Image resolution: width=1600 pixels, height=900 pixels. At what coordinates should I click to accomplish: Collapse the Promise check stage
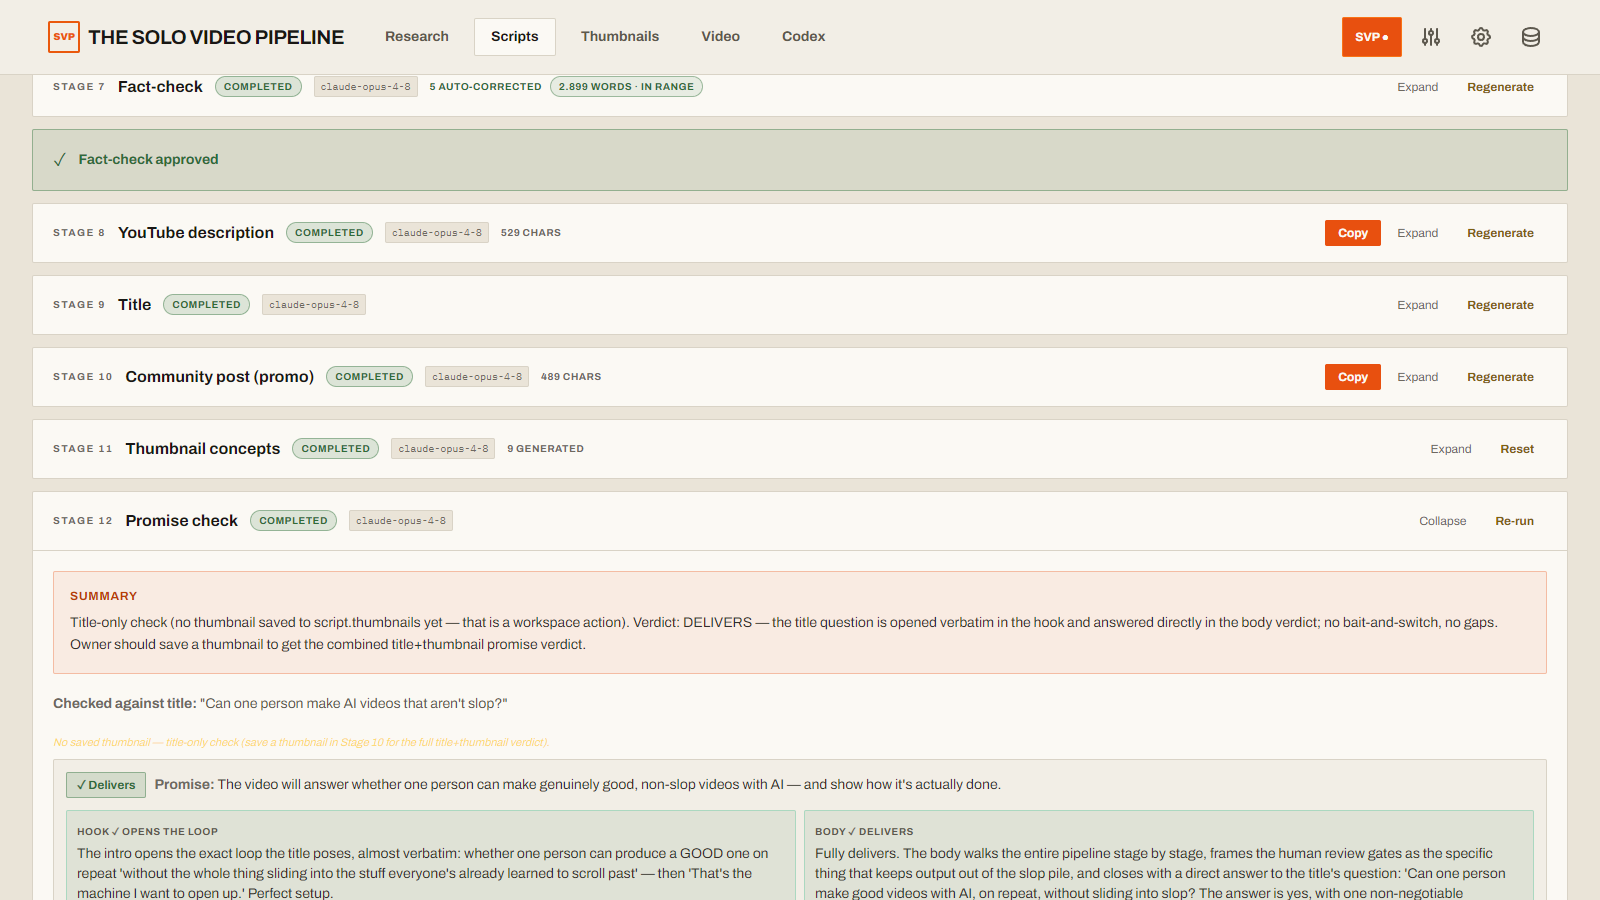point(1442,521)
